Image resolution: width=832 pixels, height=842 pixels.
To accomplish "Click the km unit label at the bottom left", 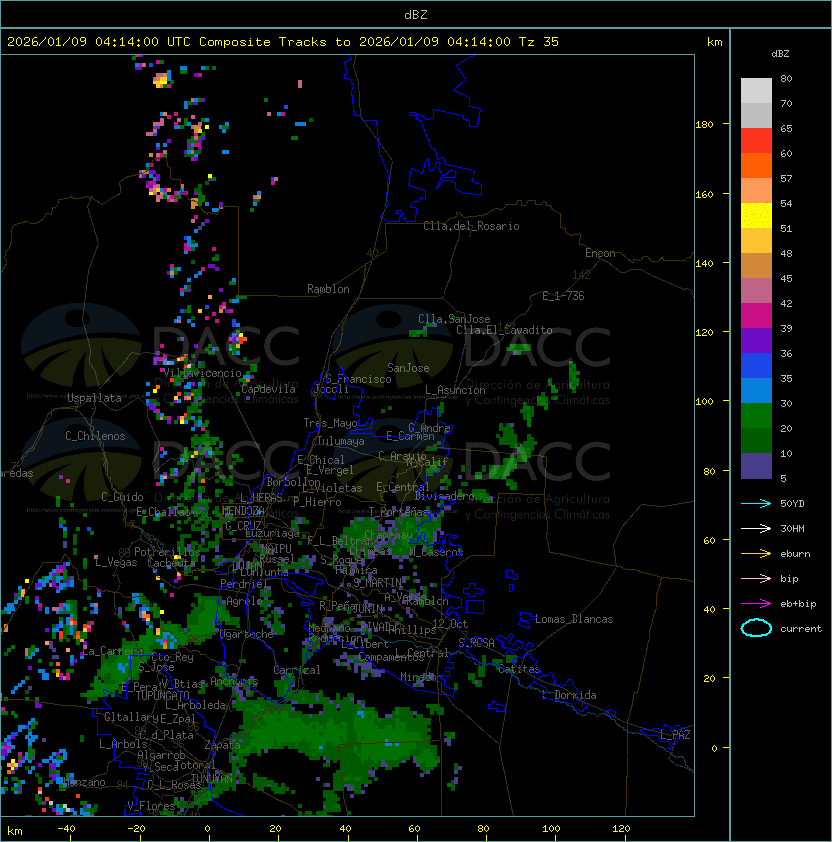I will point(15,831).
